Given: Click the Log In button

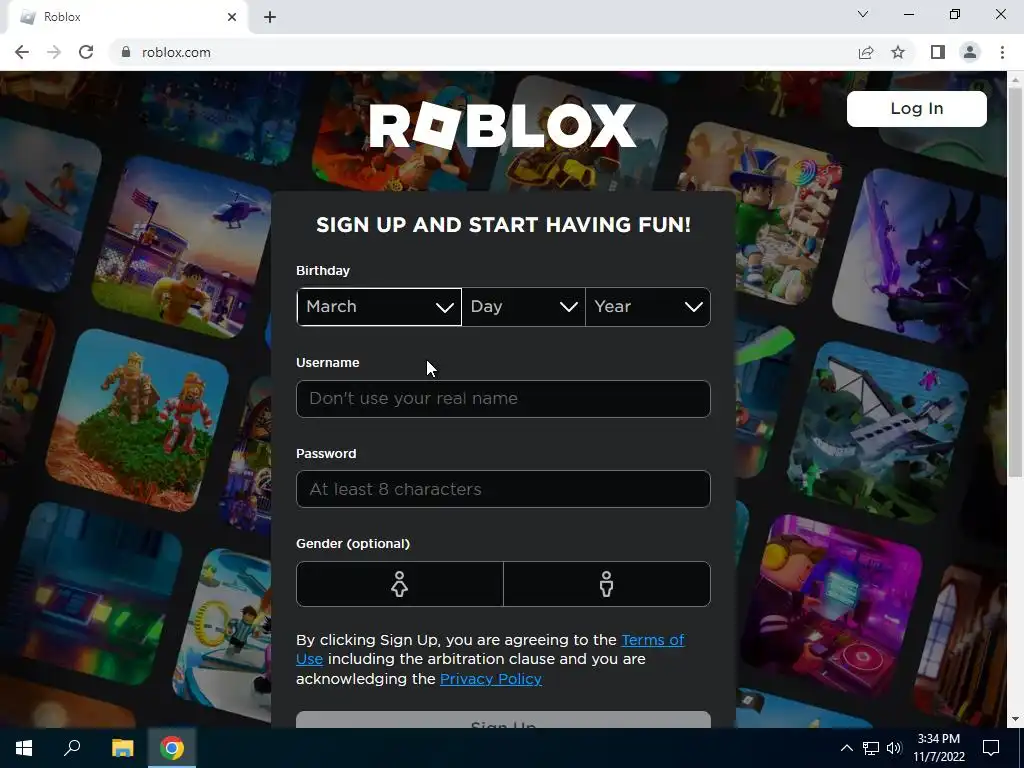Looking at the screenshot, I should click(x=916, y=108).
